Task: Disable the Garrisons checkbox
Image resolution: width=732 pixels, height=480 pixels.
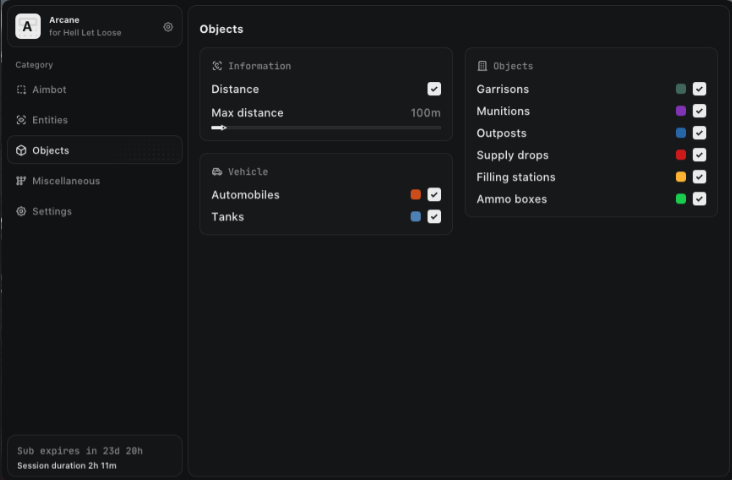Action: coord(699,89)
